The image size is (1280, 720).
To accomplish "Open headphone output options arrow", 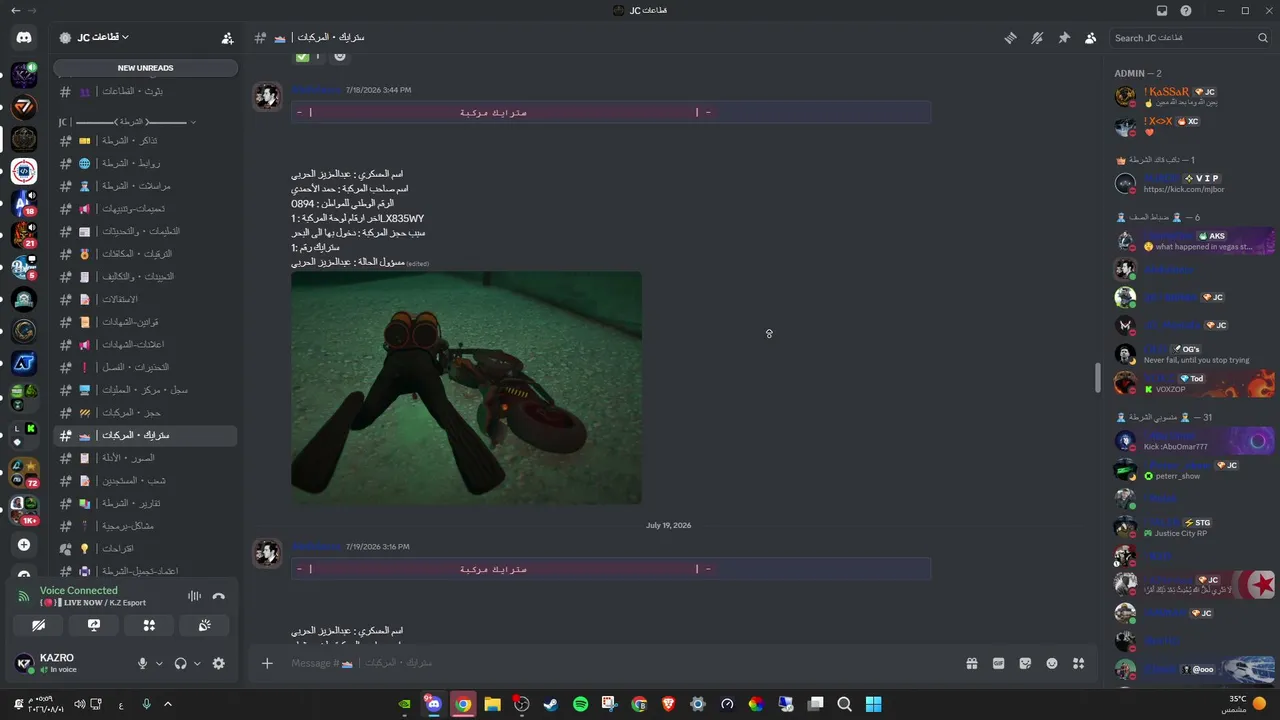I will 197,663.
